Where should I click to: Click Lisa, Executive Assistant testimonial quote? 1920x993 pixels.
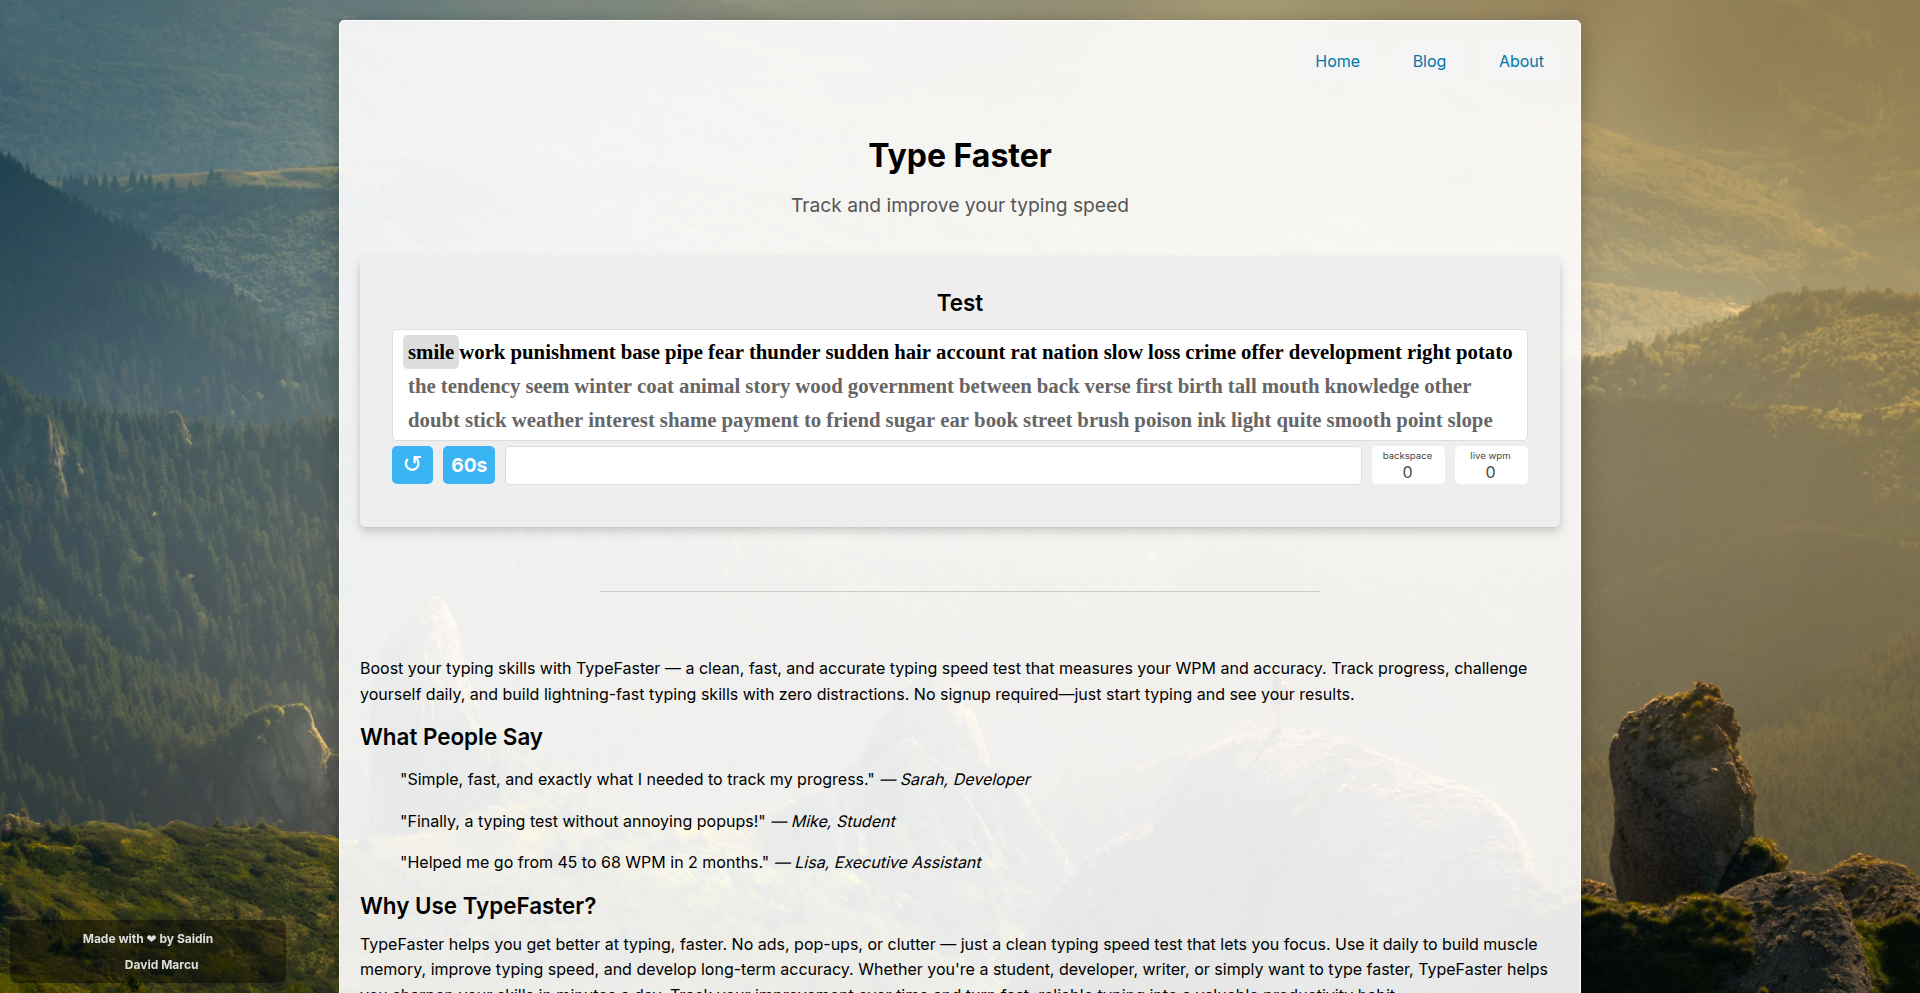point(691,862)
